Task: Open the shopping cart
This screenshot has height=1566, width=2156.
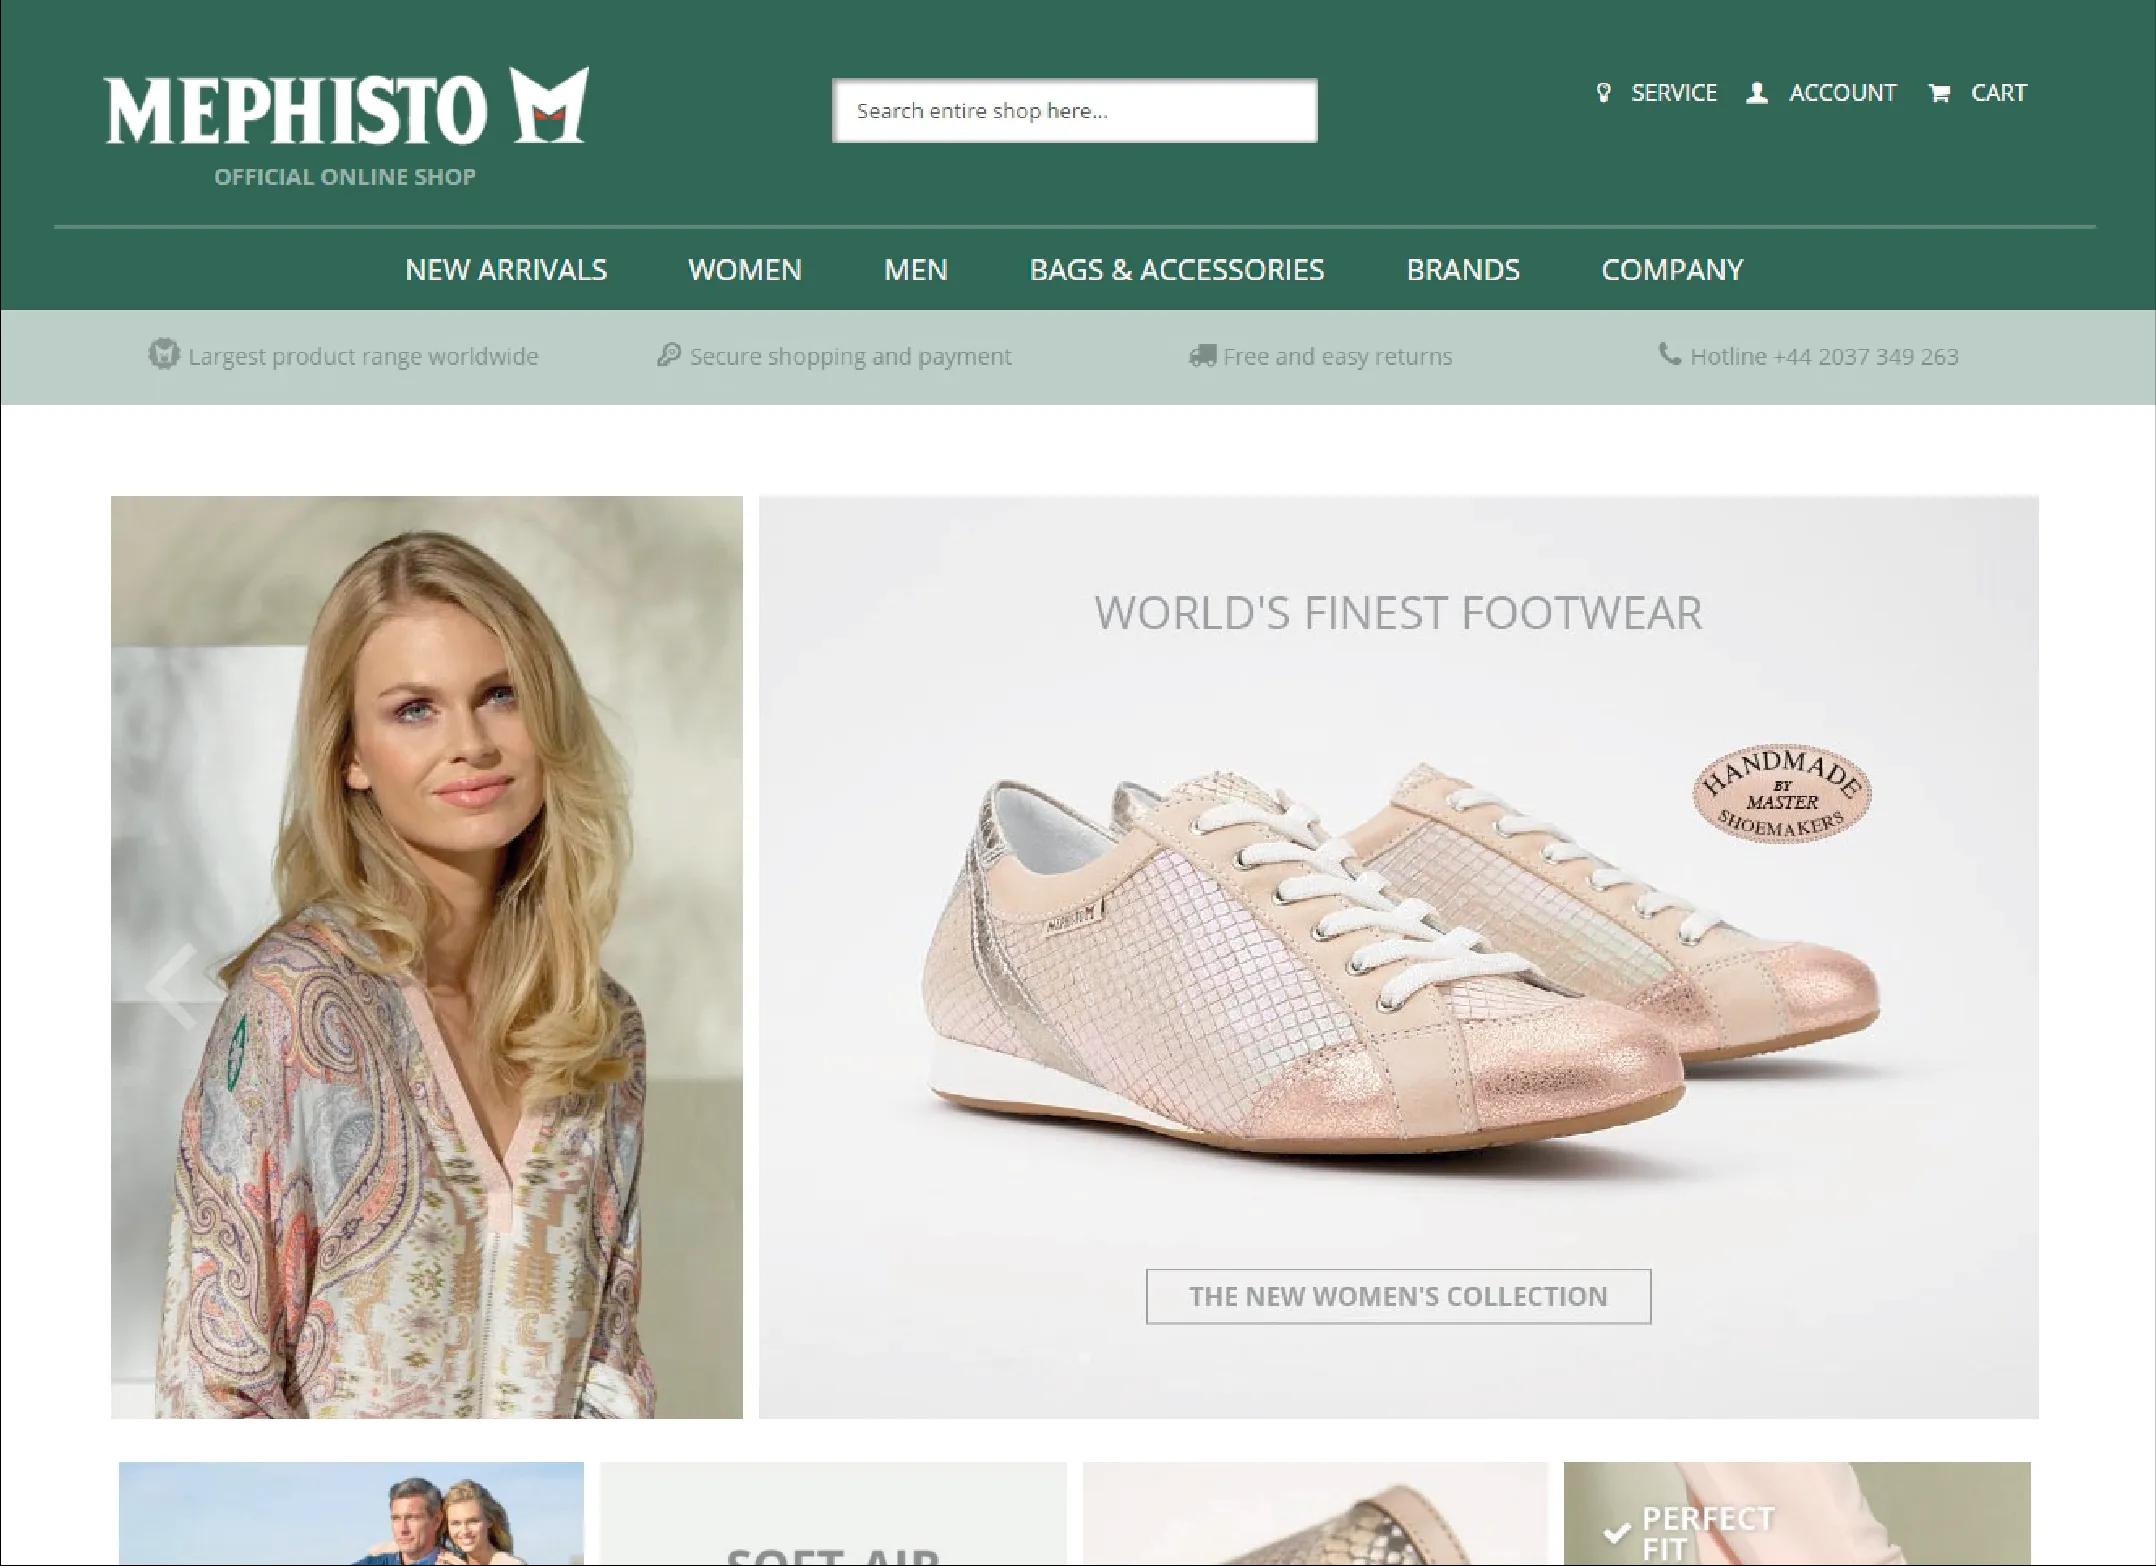Action: click(x=1977, y=93)
